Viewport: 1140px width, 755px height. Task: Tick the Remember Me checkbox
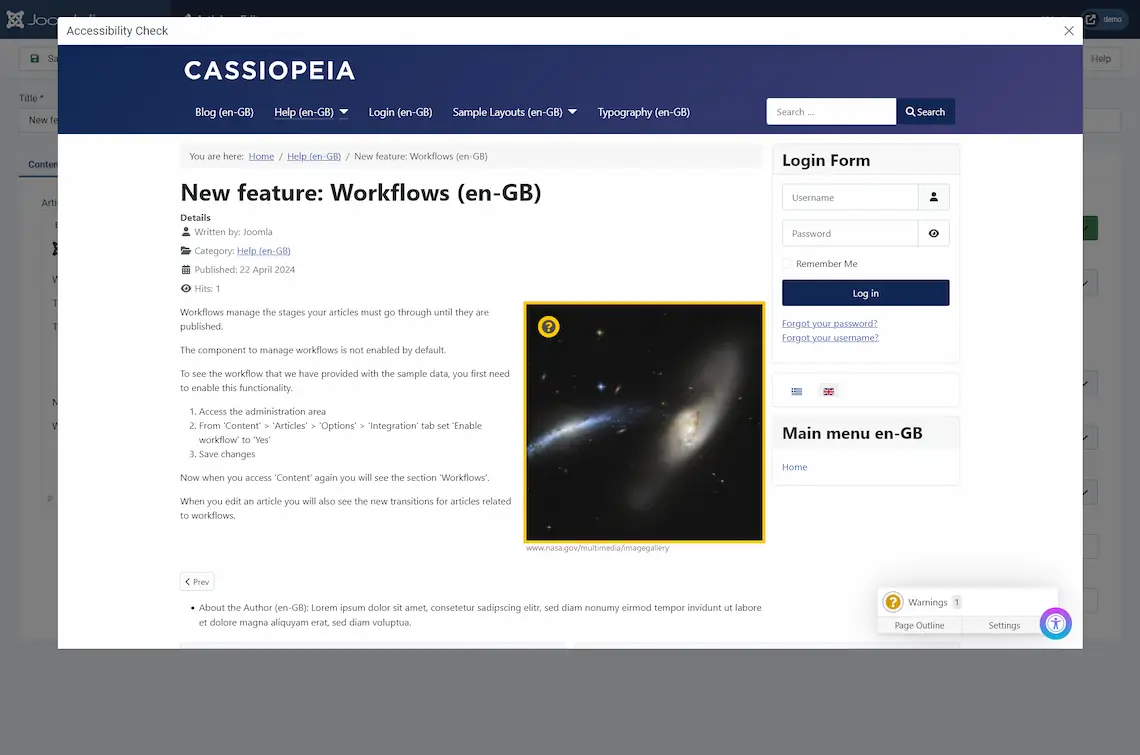tap(787, 264)
